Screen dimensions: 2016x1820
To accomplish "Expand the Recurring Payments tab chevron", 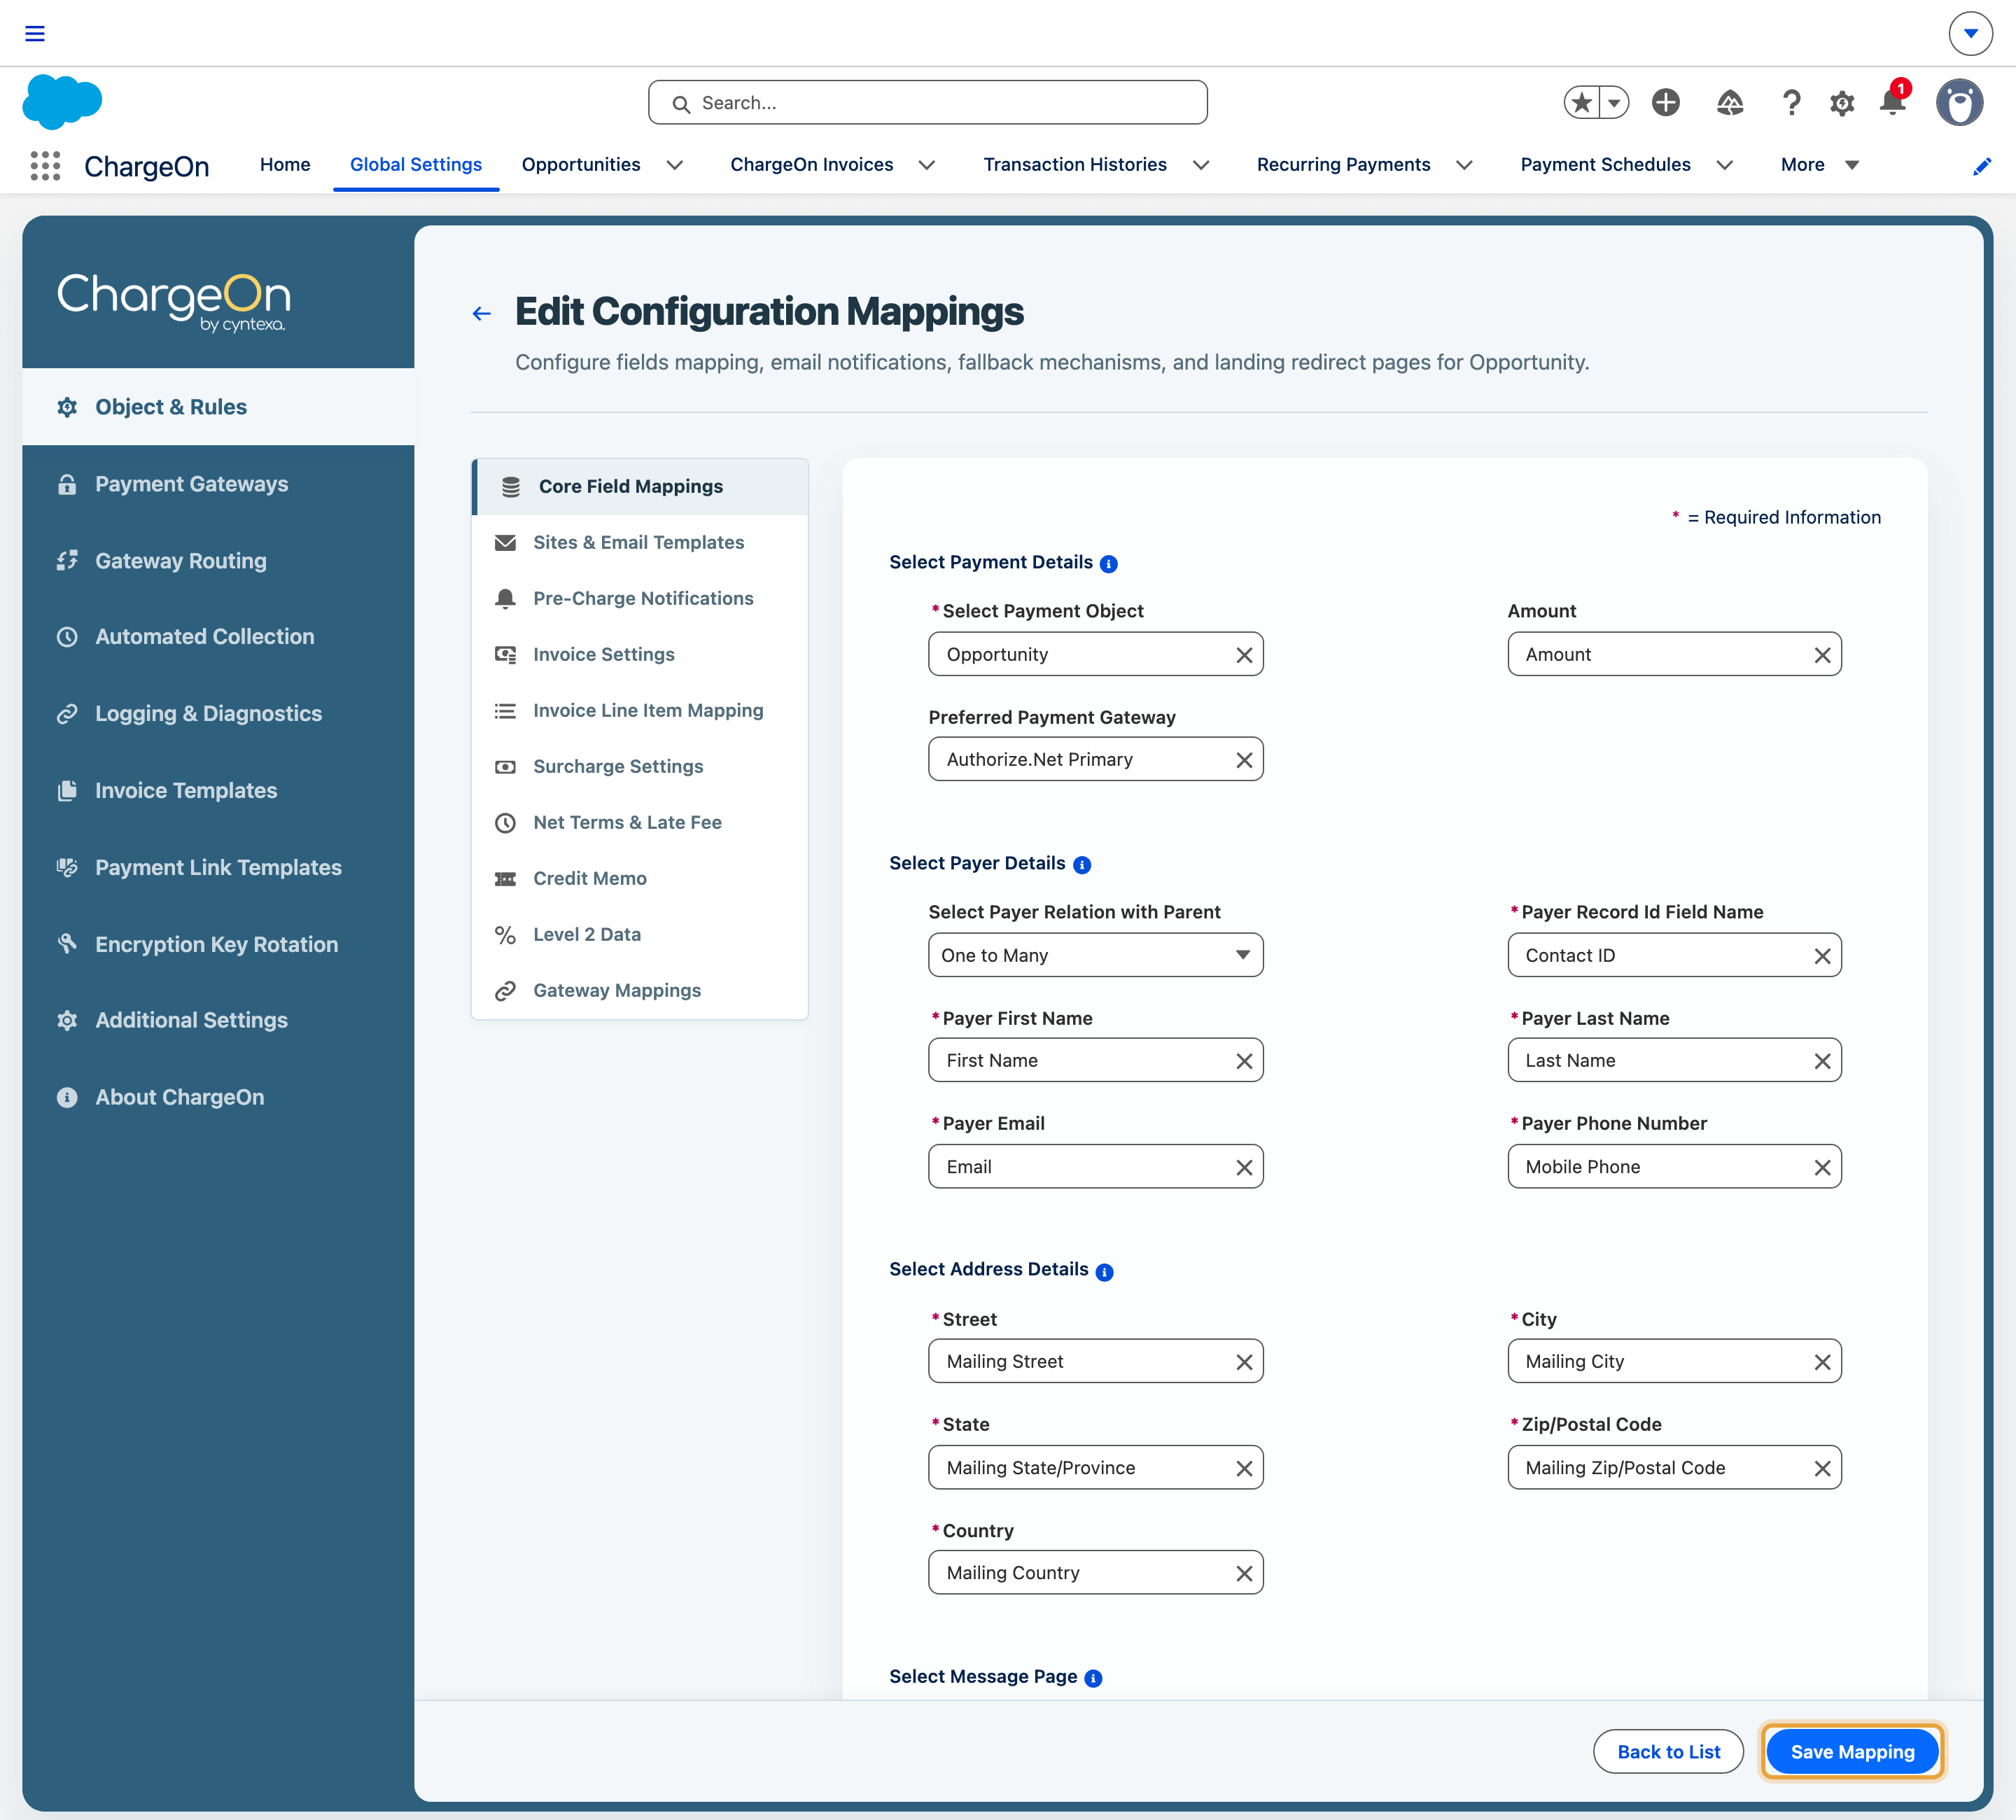I will [1464, 165].
